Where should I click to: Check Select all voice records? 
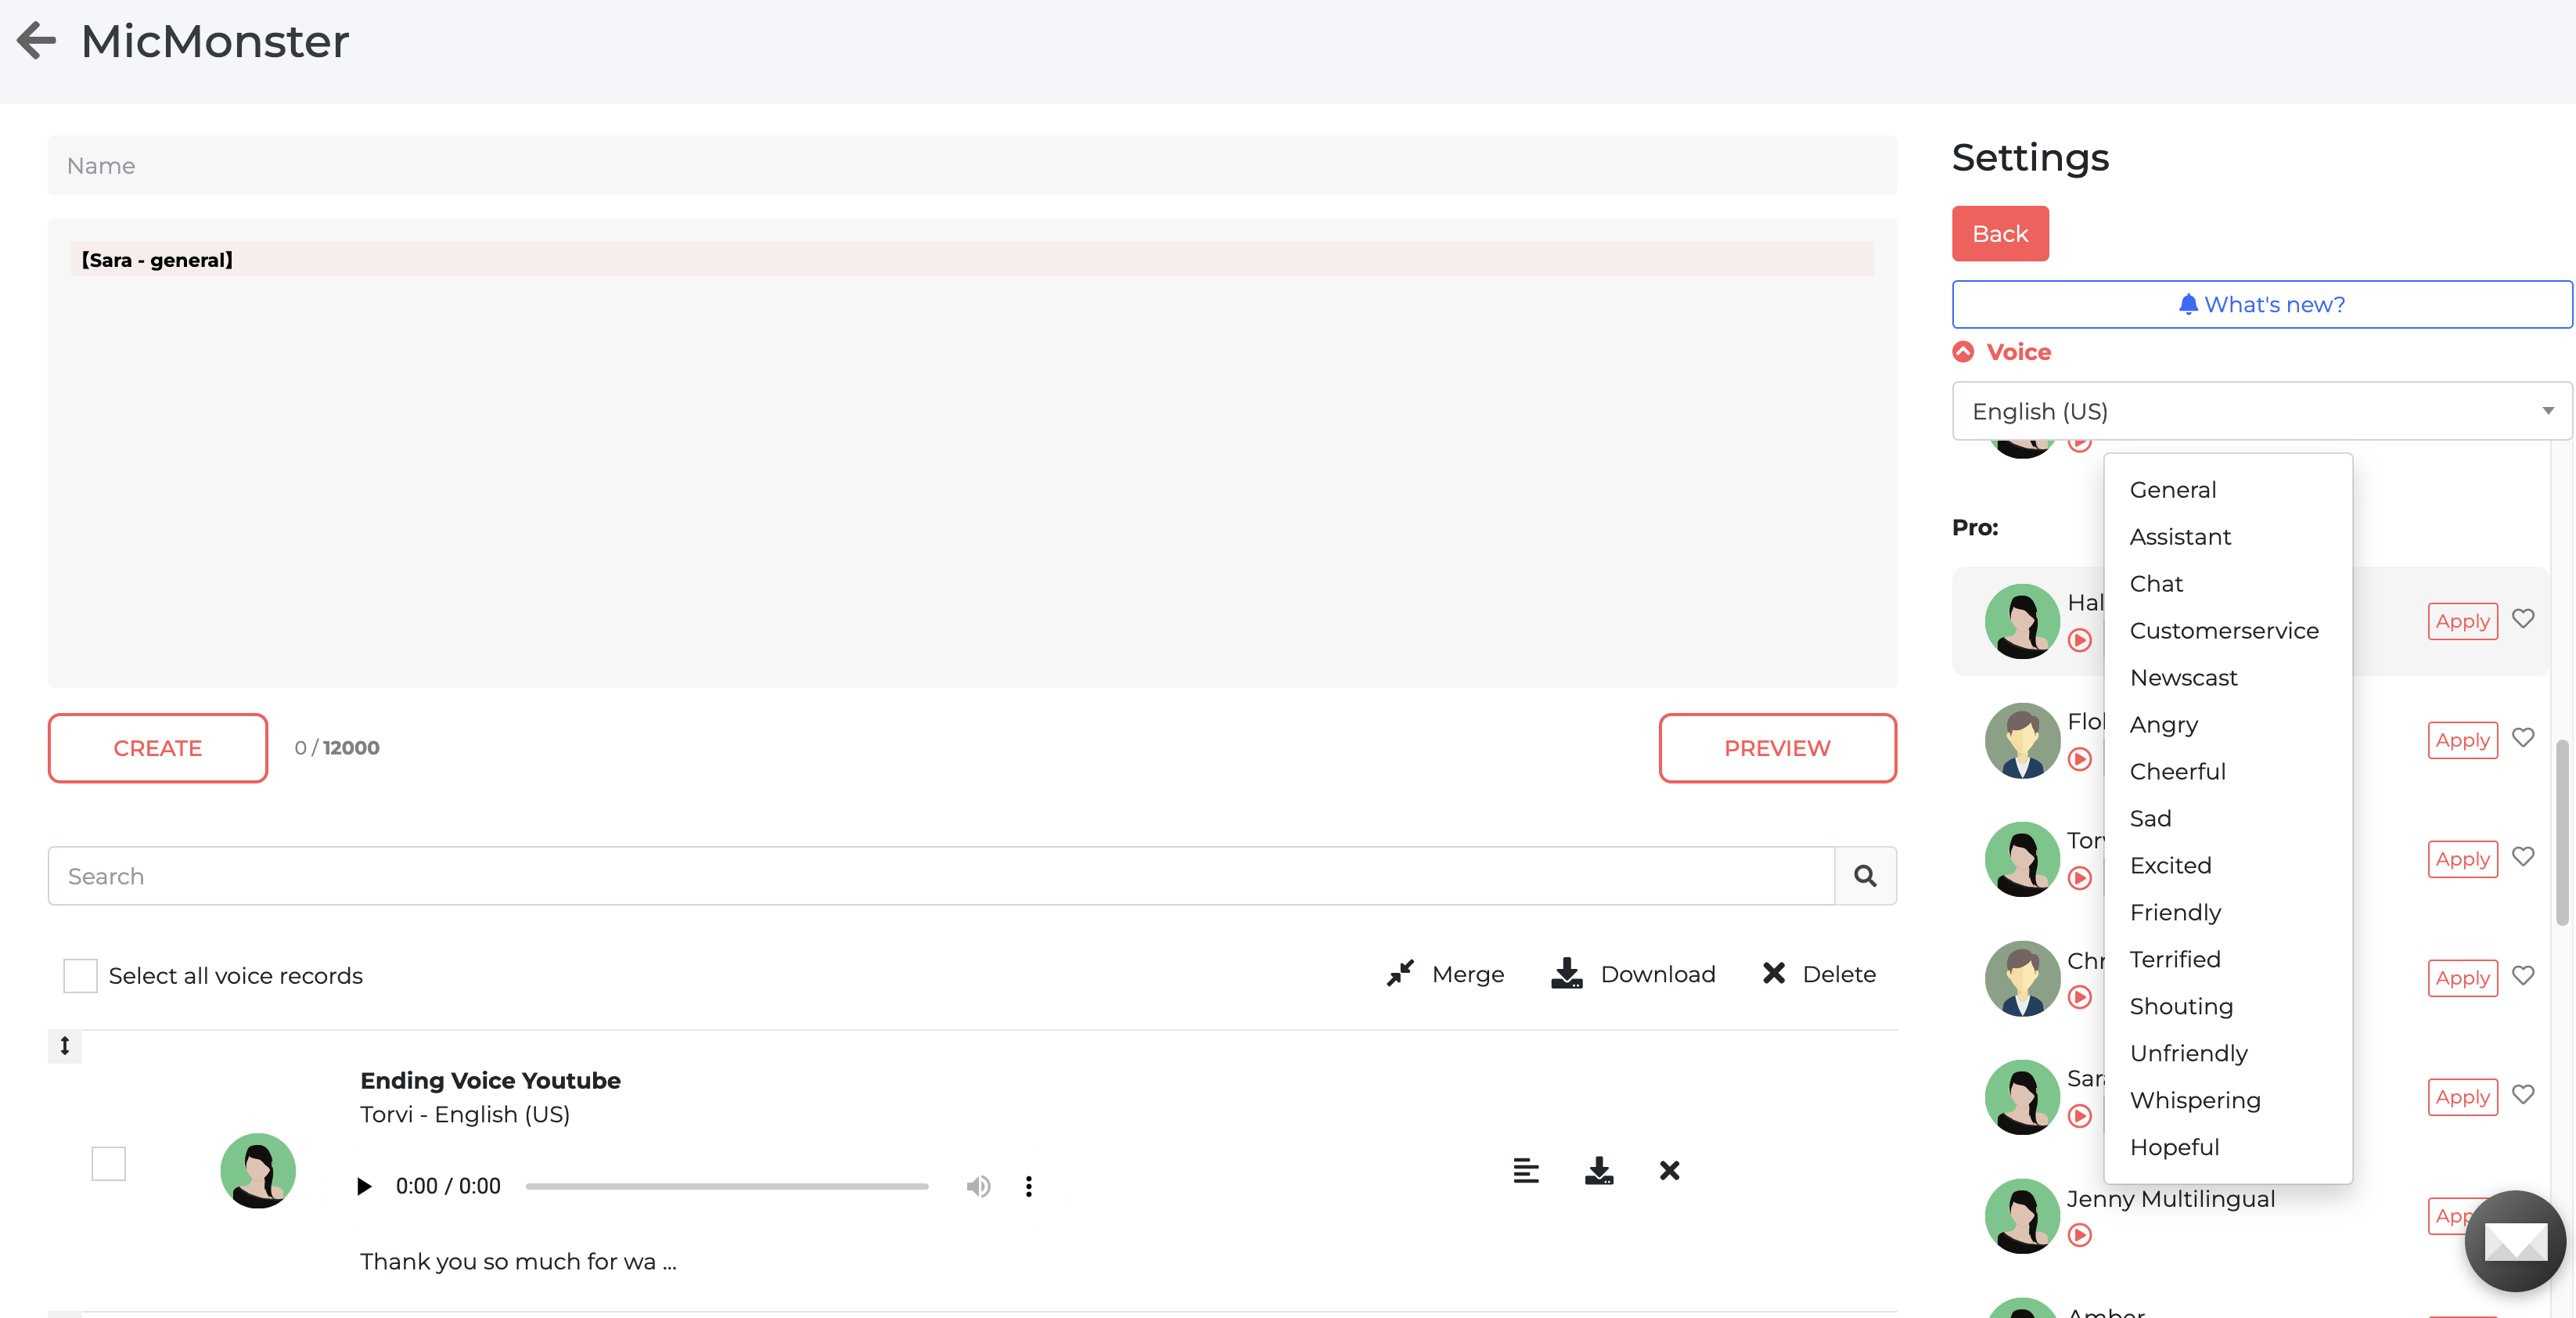click(80, 975)
